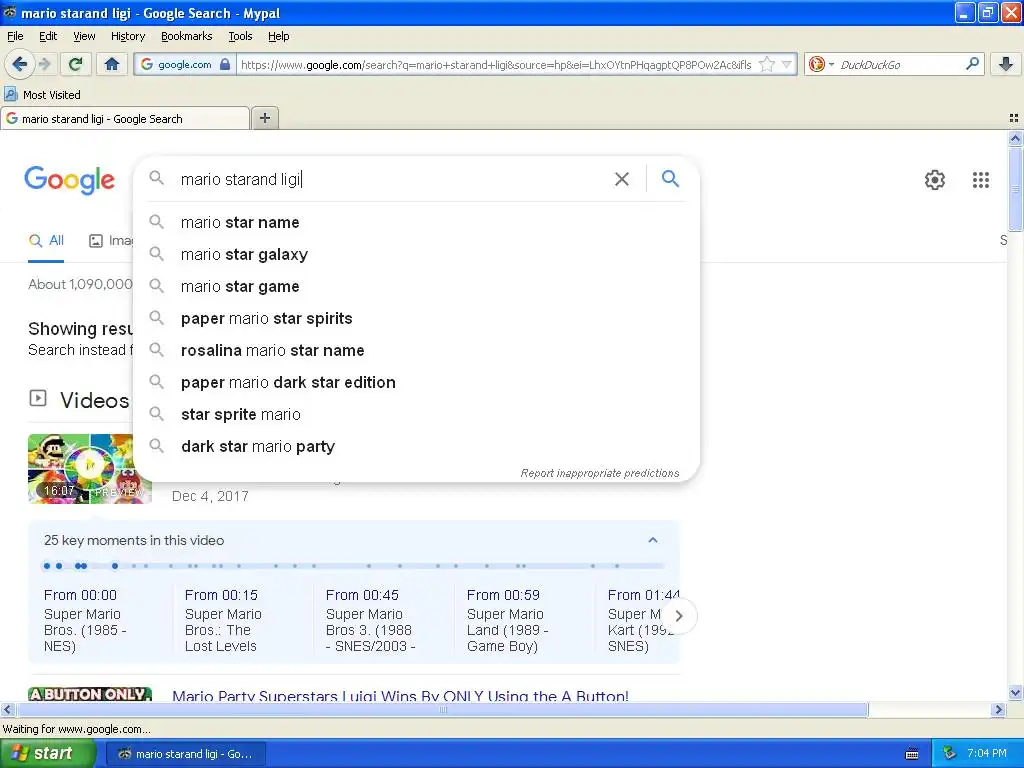
Task: Click the system tray icon beside the clock
Action: (x=949, y=753)
